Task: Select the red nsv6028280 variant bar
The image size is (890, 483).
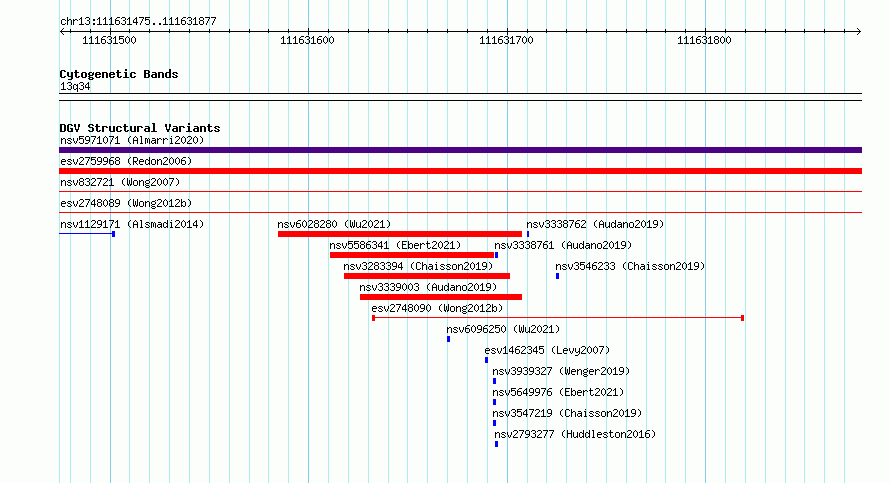Action: (400, 234)
